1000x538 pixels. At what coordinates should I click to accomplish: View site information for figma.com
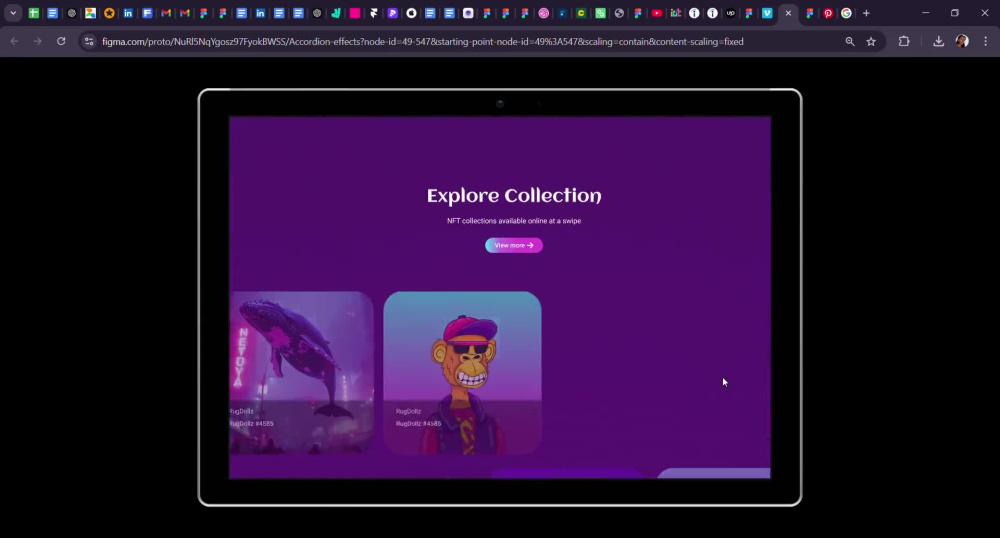[x=89, y=41]
